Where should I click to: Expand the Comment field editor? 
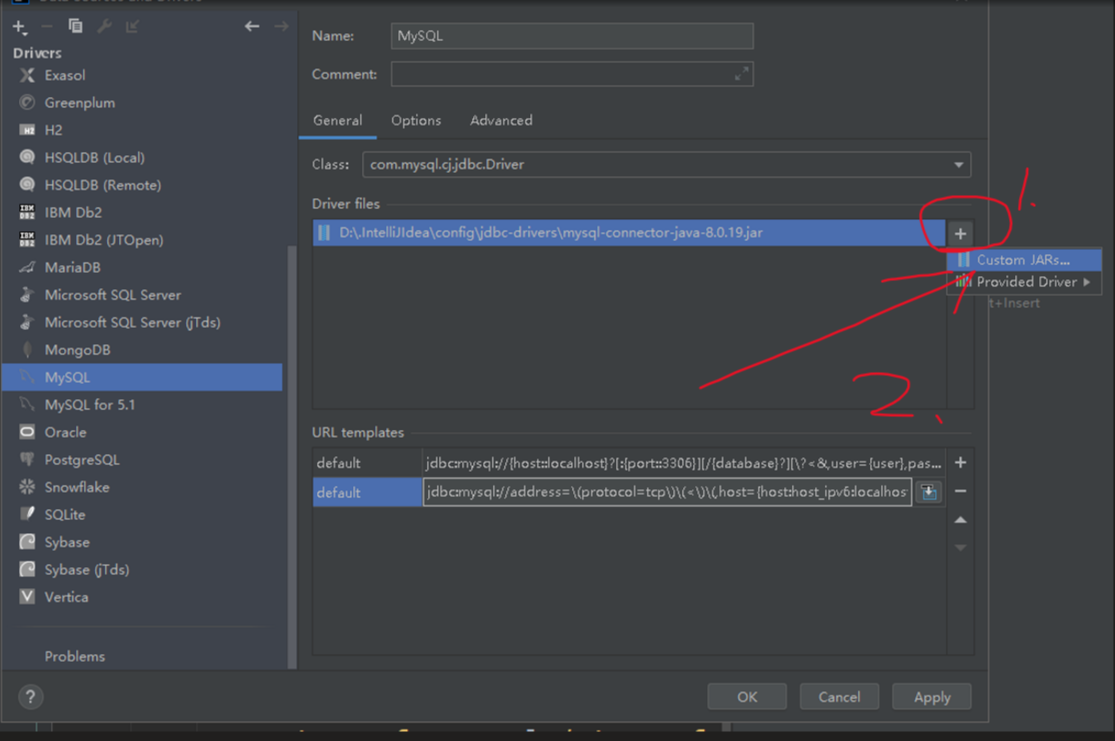741,74
